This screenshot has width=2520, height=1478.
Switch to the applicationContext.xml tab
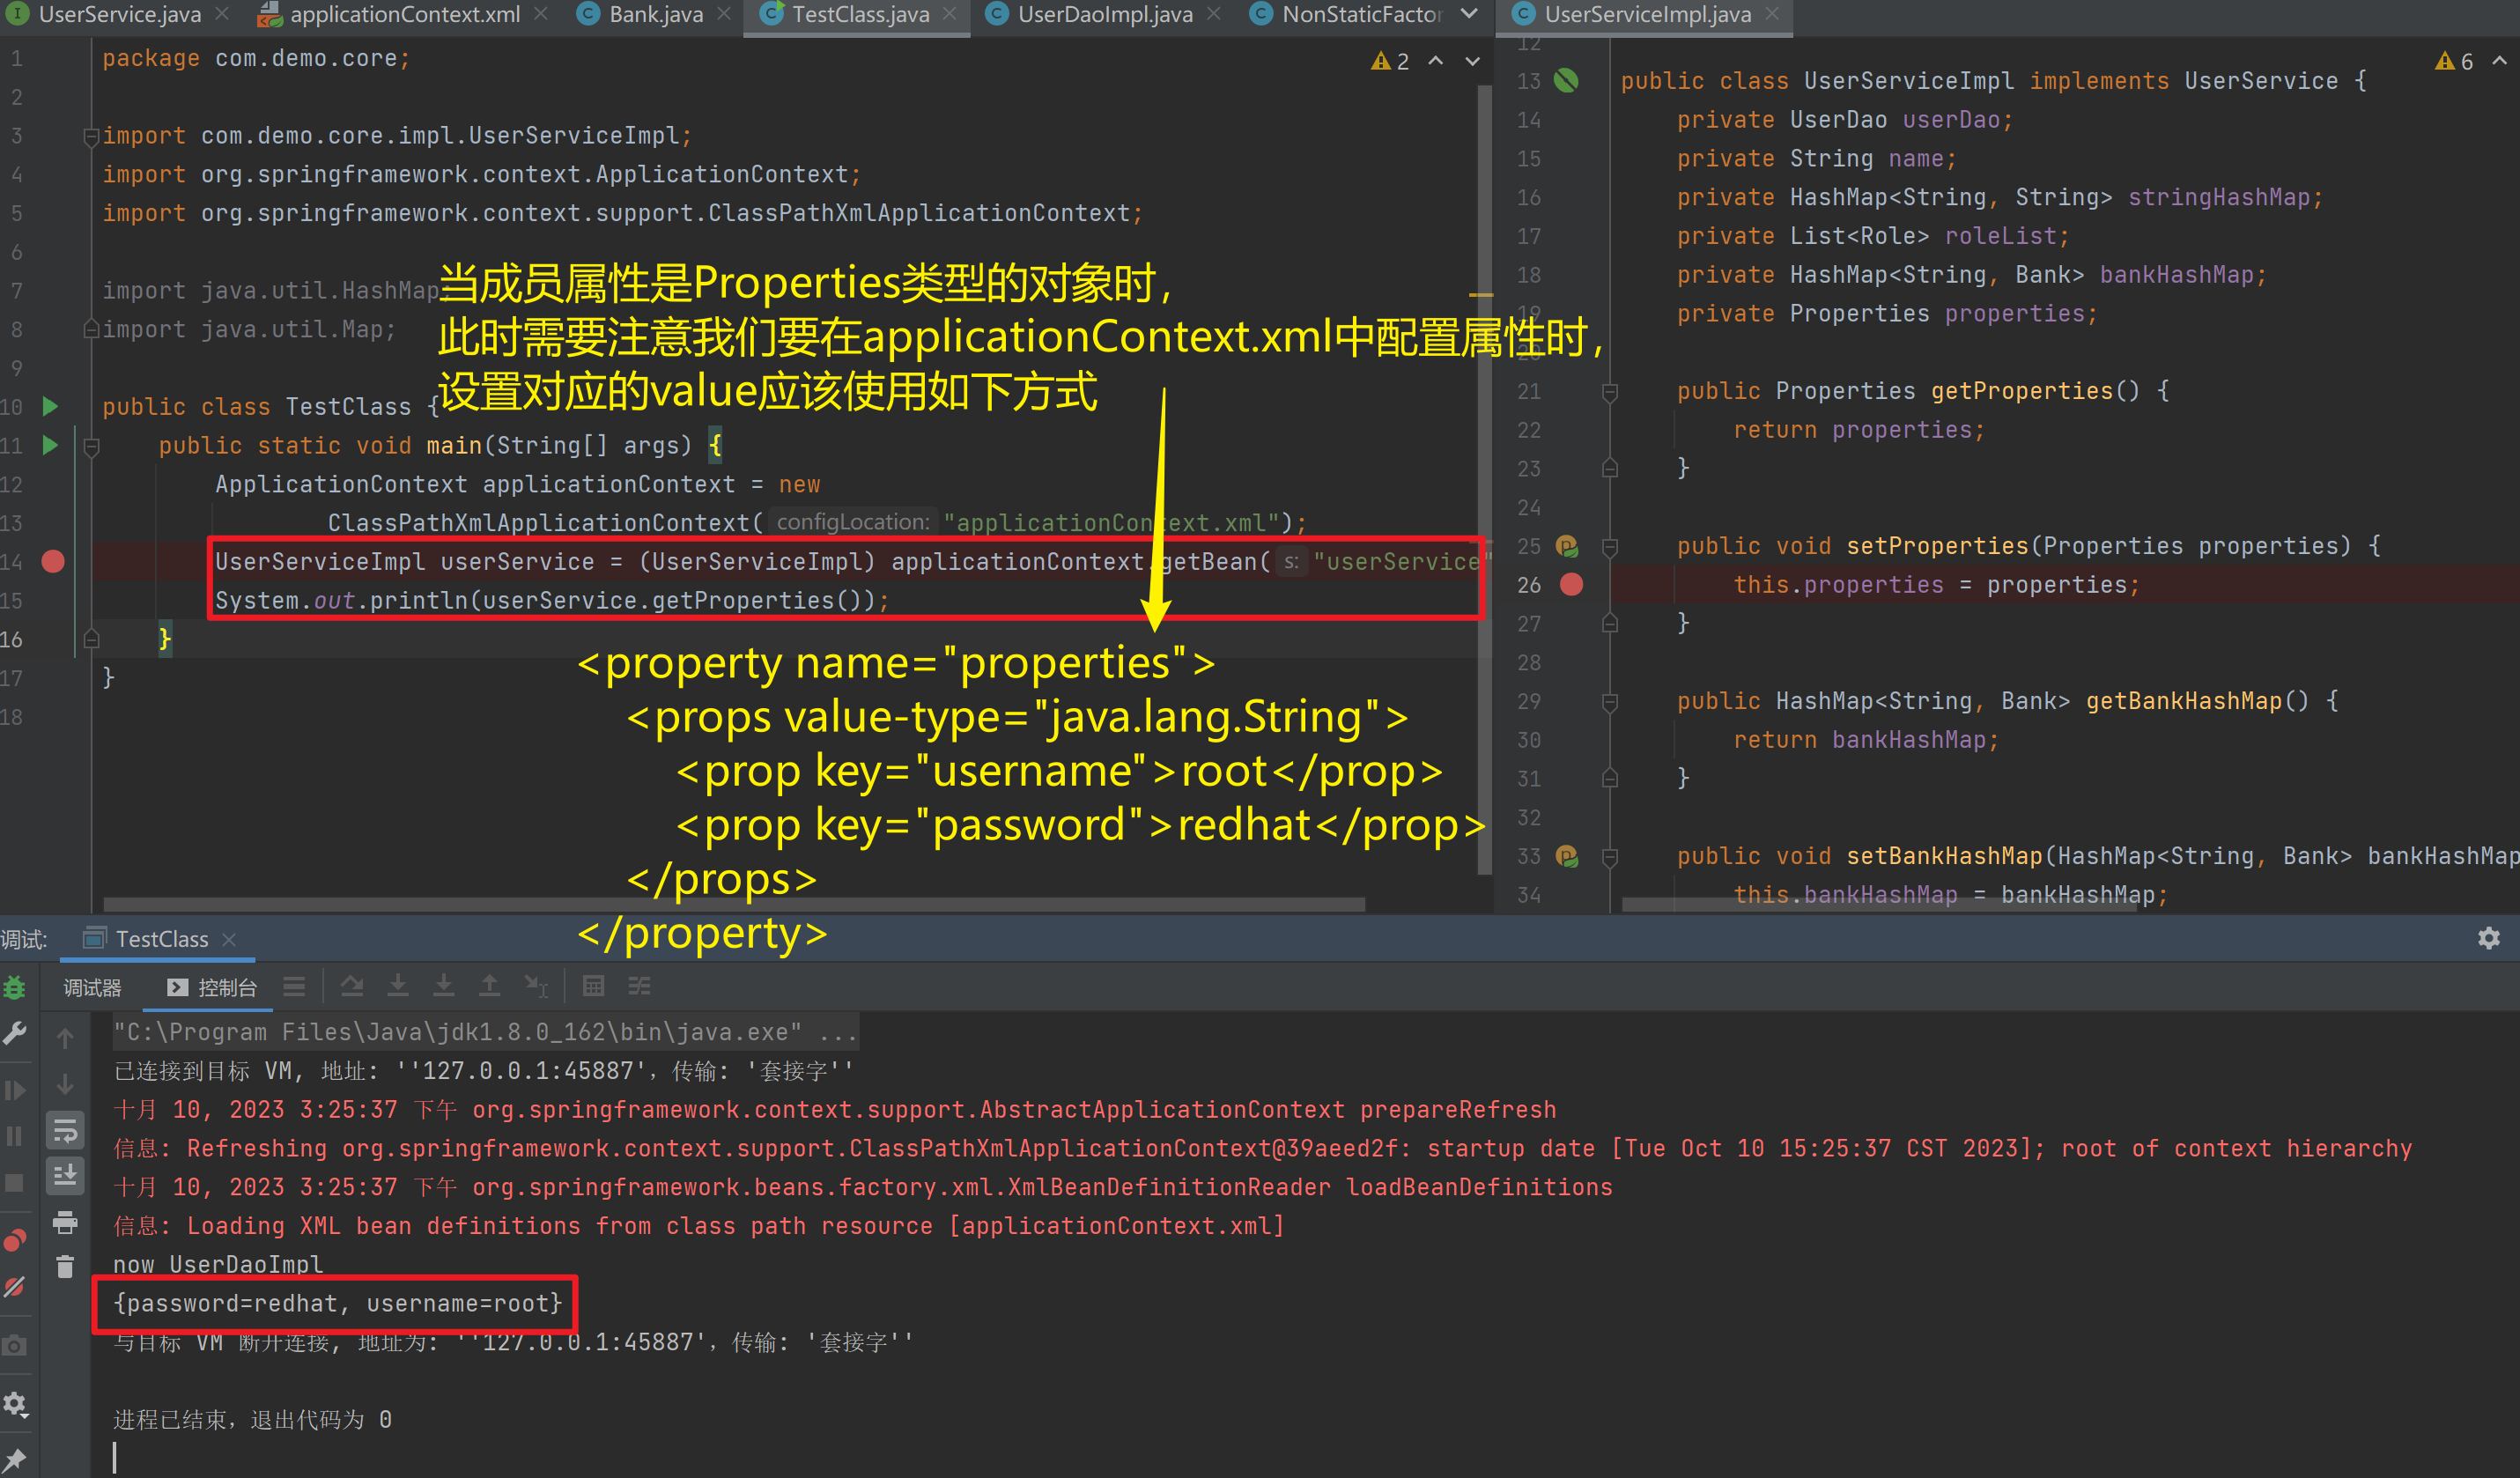404,14
